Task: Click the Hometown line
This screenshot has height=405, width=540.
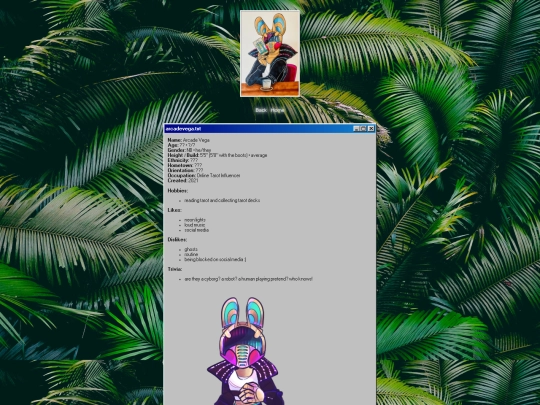Action: 185,165
